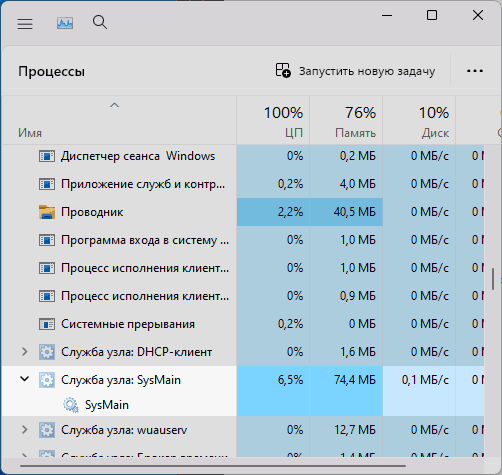
Task: Select the Программа входа в систему row
Action: coord(243,240)
